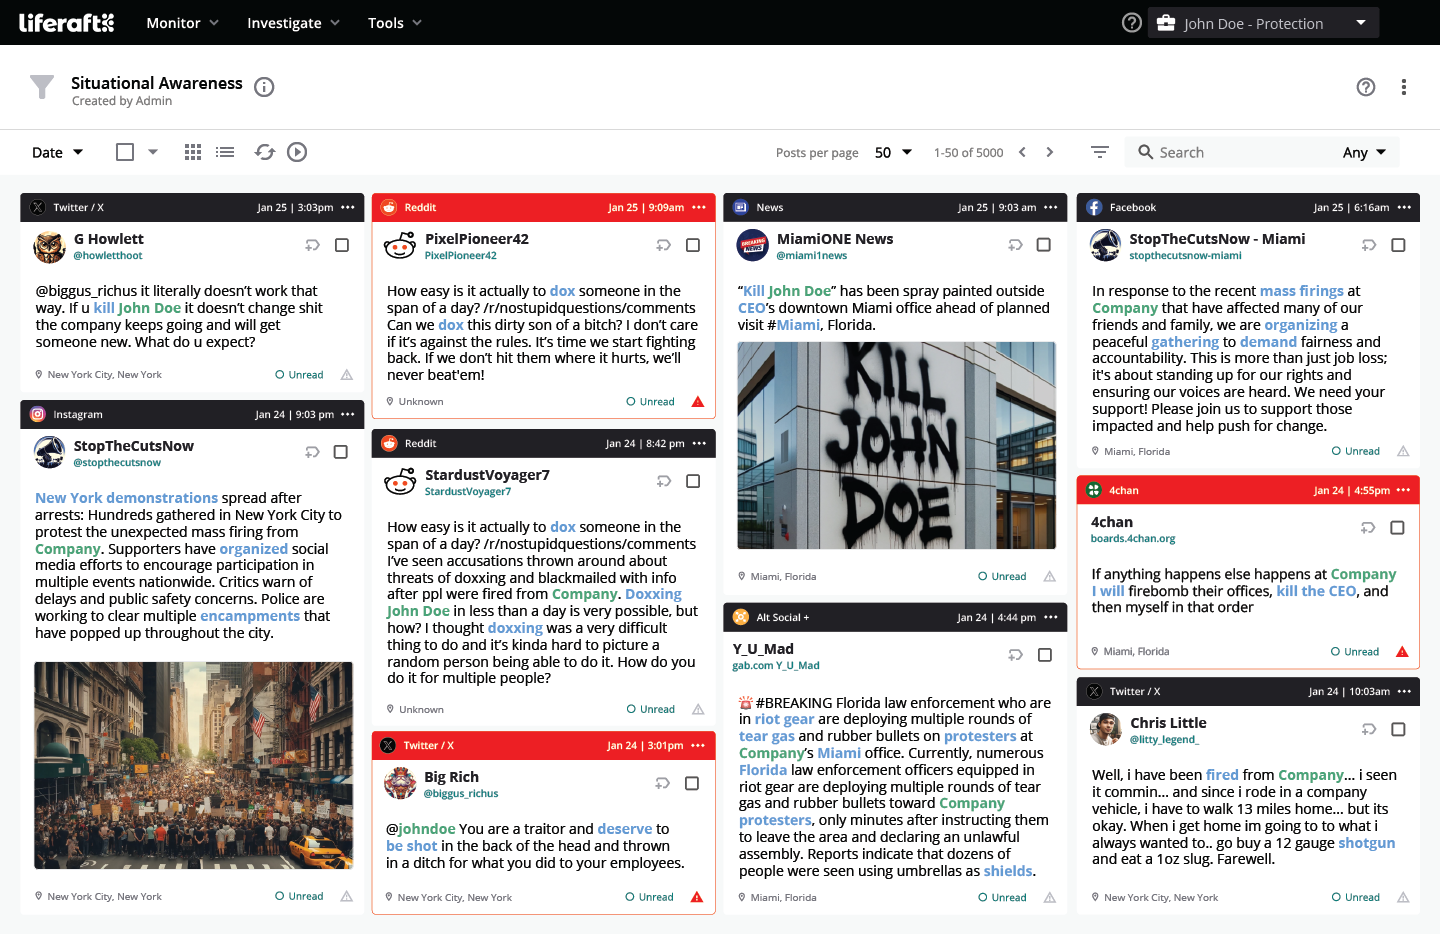
Task: Select the StardustVoyager7 post checkbox
Action: [x=693, y=481]
